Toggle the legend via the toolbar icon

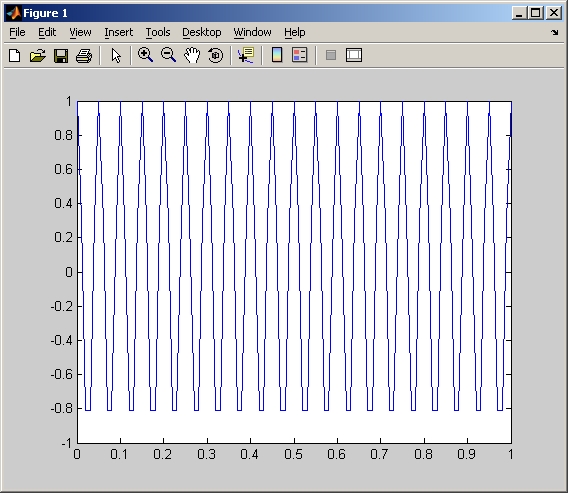300,55
